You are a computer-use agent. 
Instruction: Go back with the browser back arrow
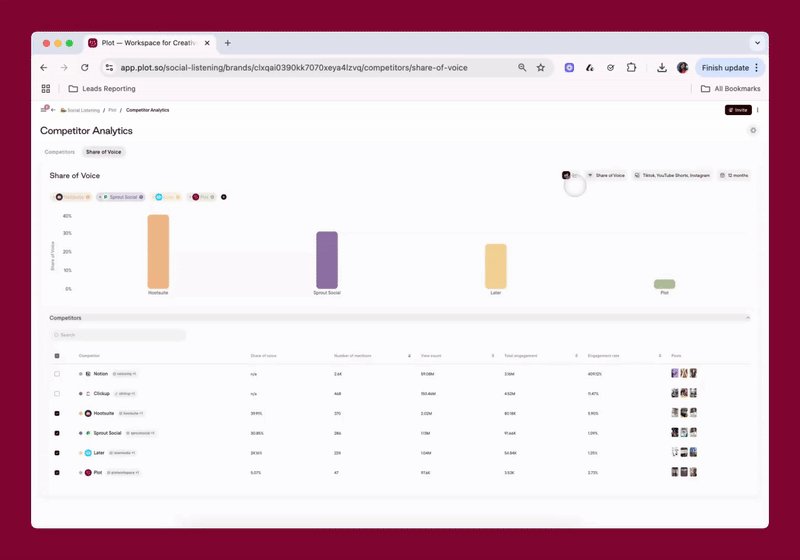pyautogui.click(x=44, y=67)
